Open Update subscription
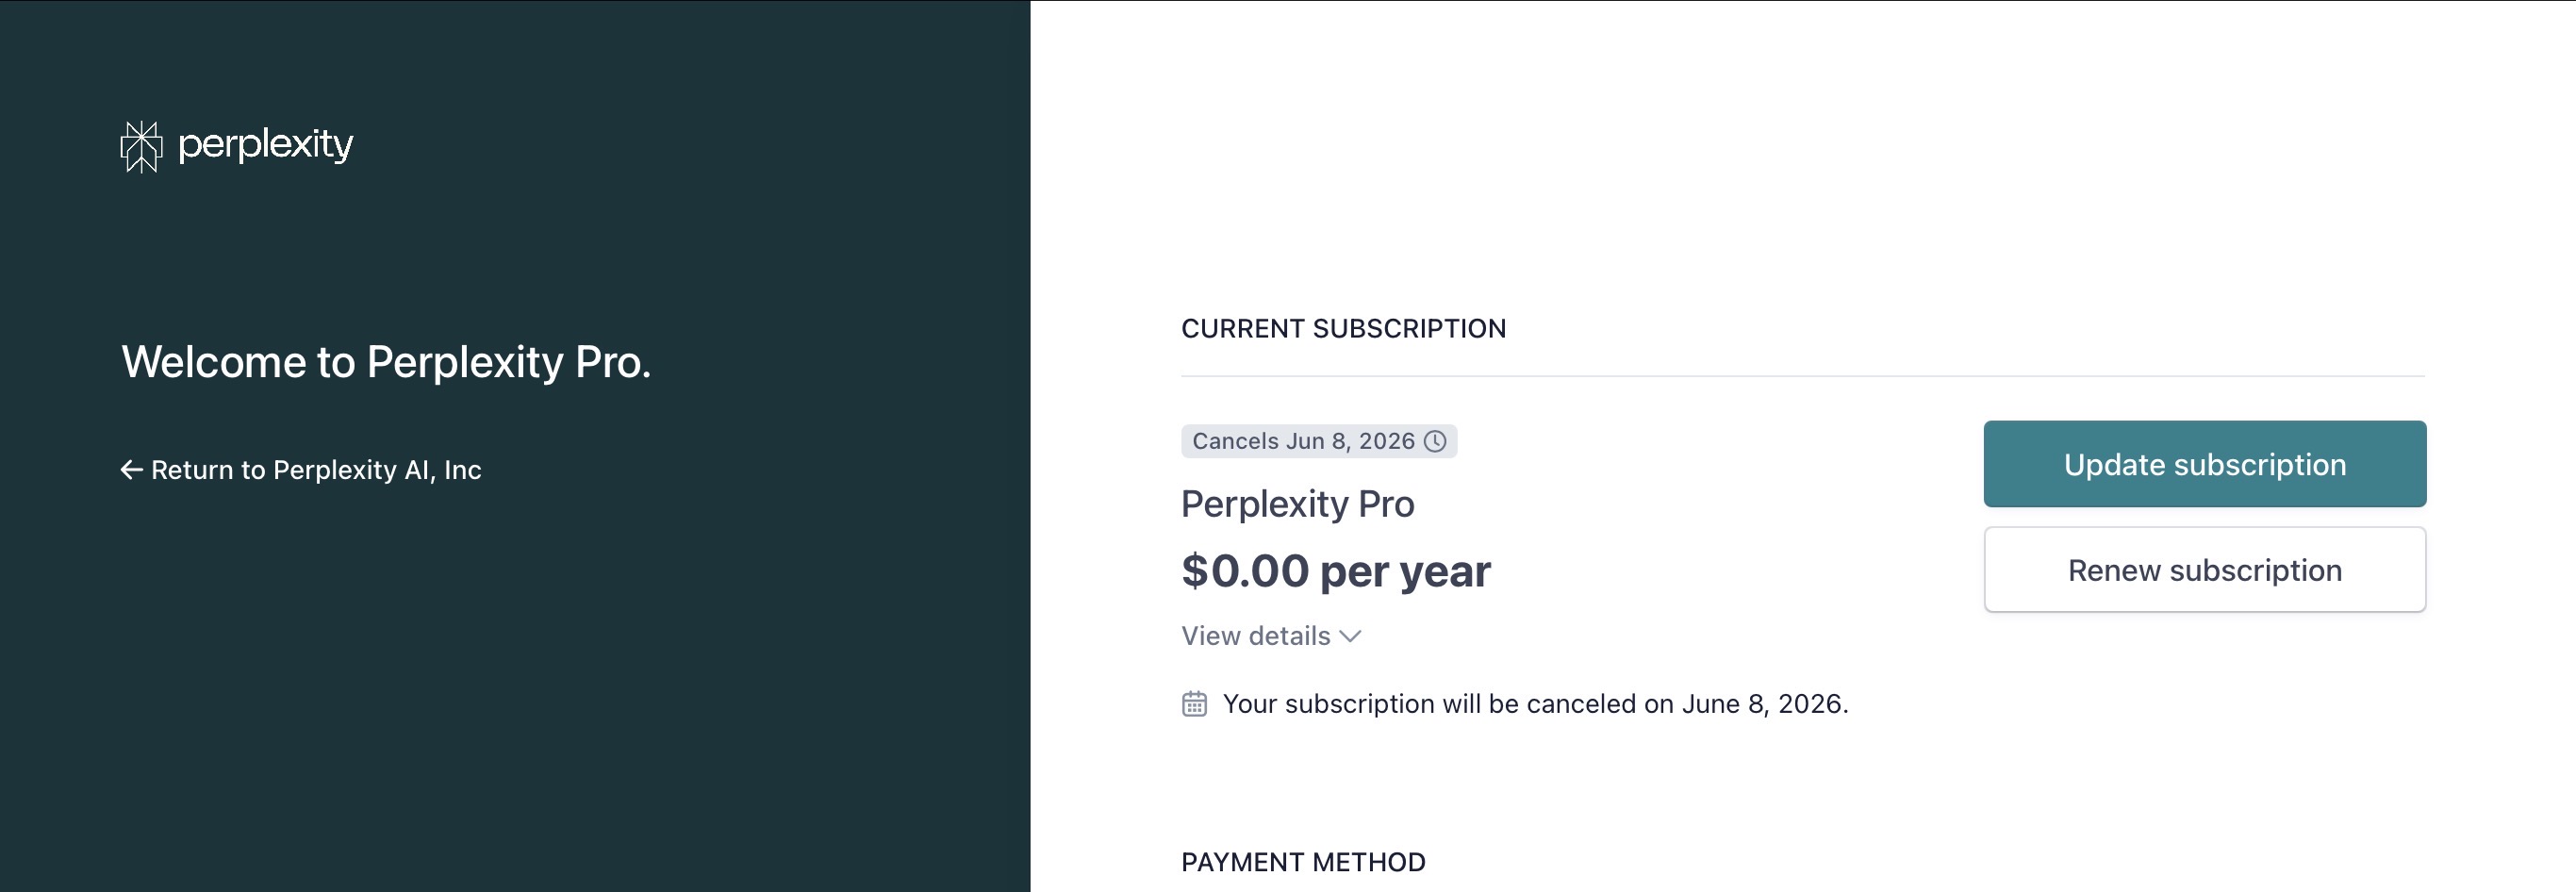Screen dimensions: 2576x892 (2205, 464)
